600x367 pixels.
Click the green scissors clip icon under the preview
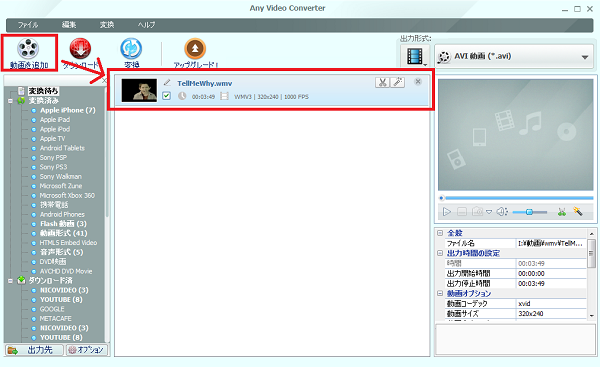[561, 212]
